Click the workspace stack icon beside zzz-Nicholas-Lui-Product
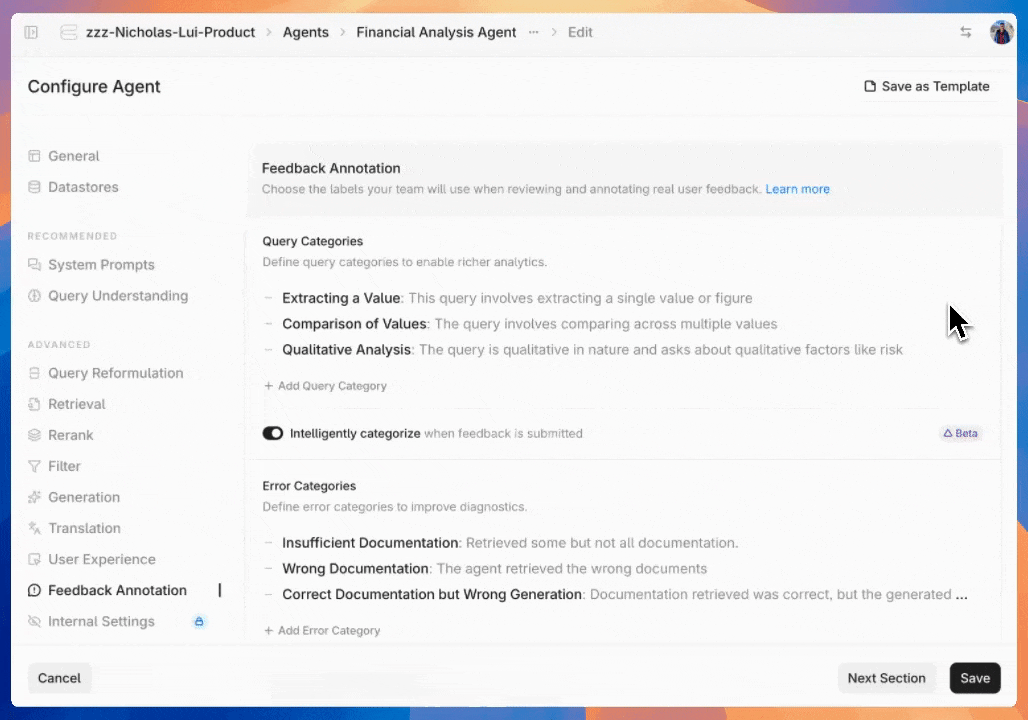1028x720 pixels. (69, 32)
